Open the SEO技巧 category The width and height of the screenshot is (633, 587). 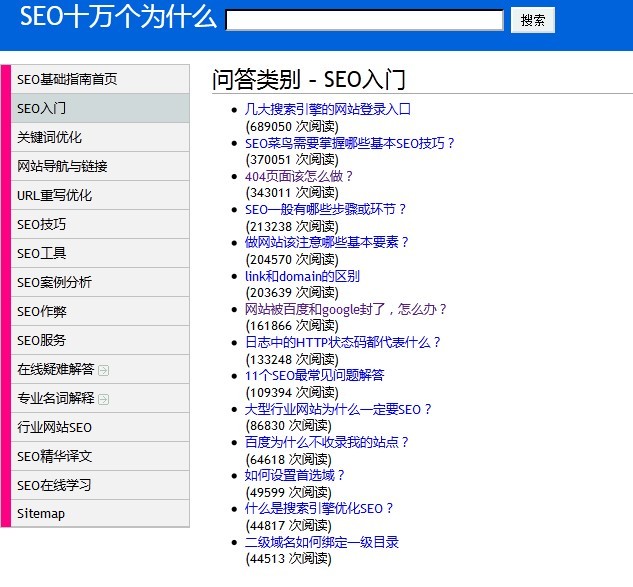click(x=100, y=224)
